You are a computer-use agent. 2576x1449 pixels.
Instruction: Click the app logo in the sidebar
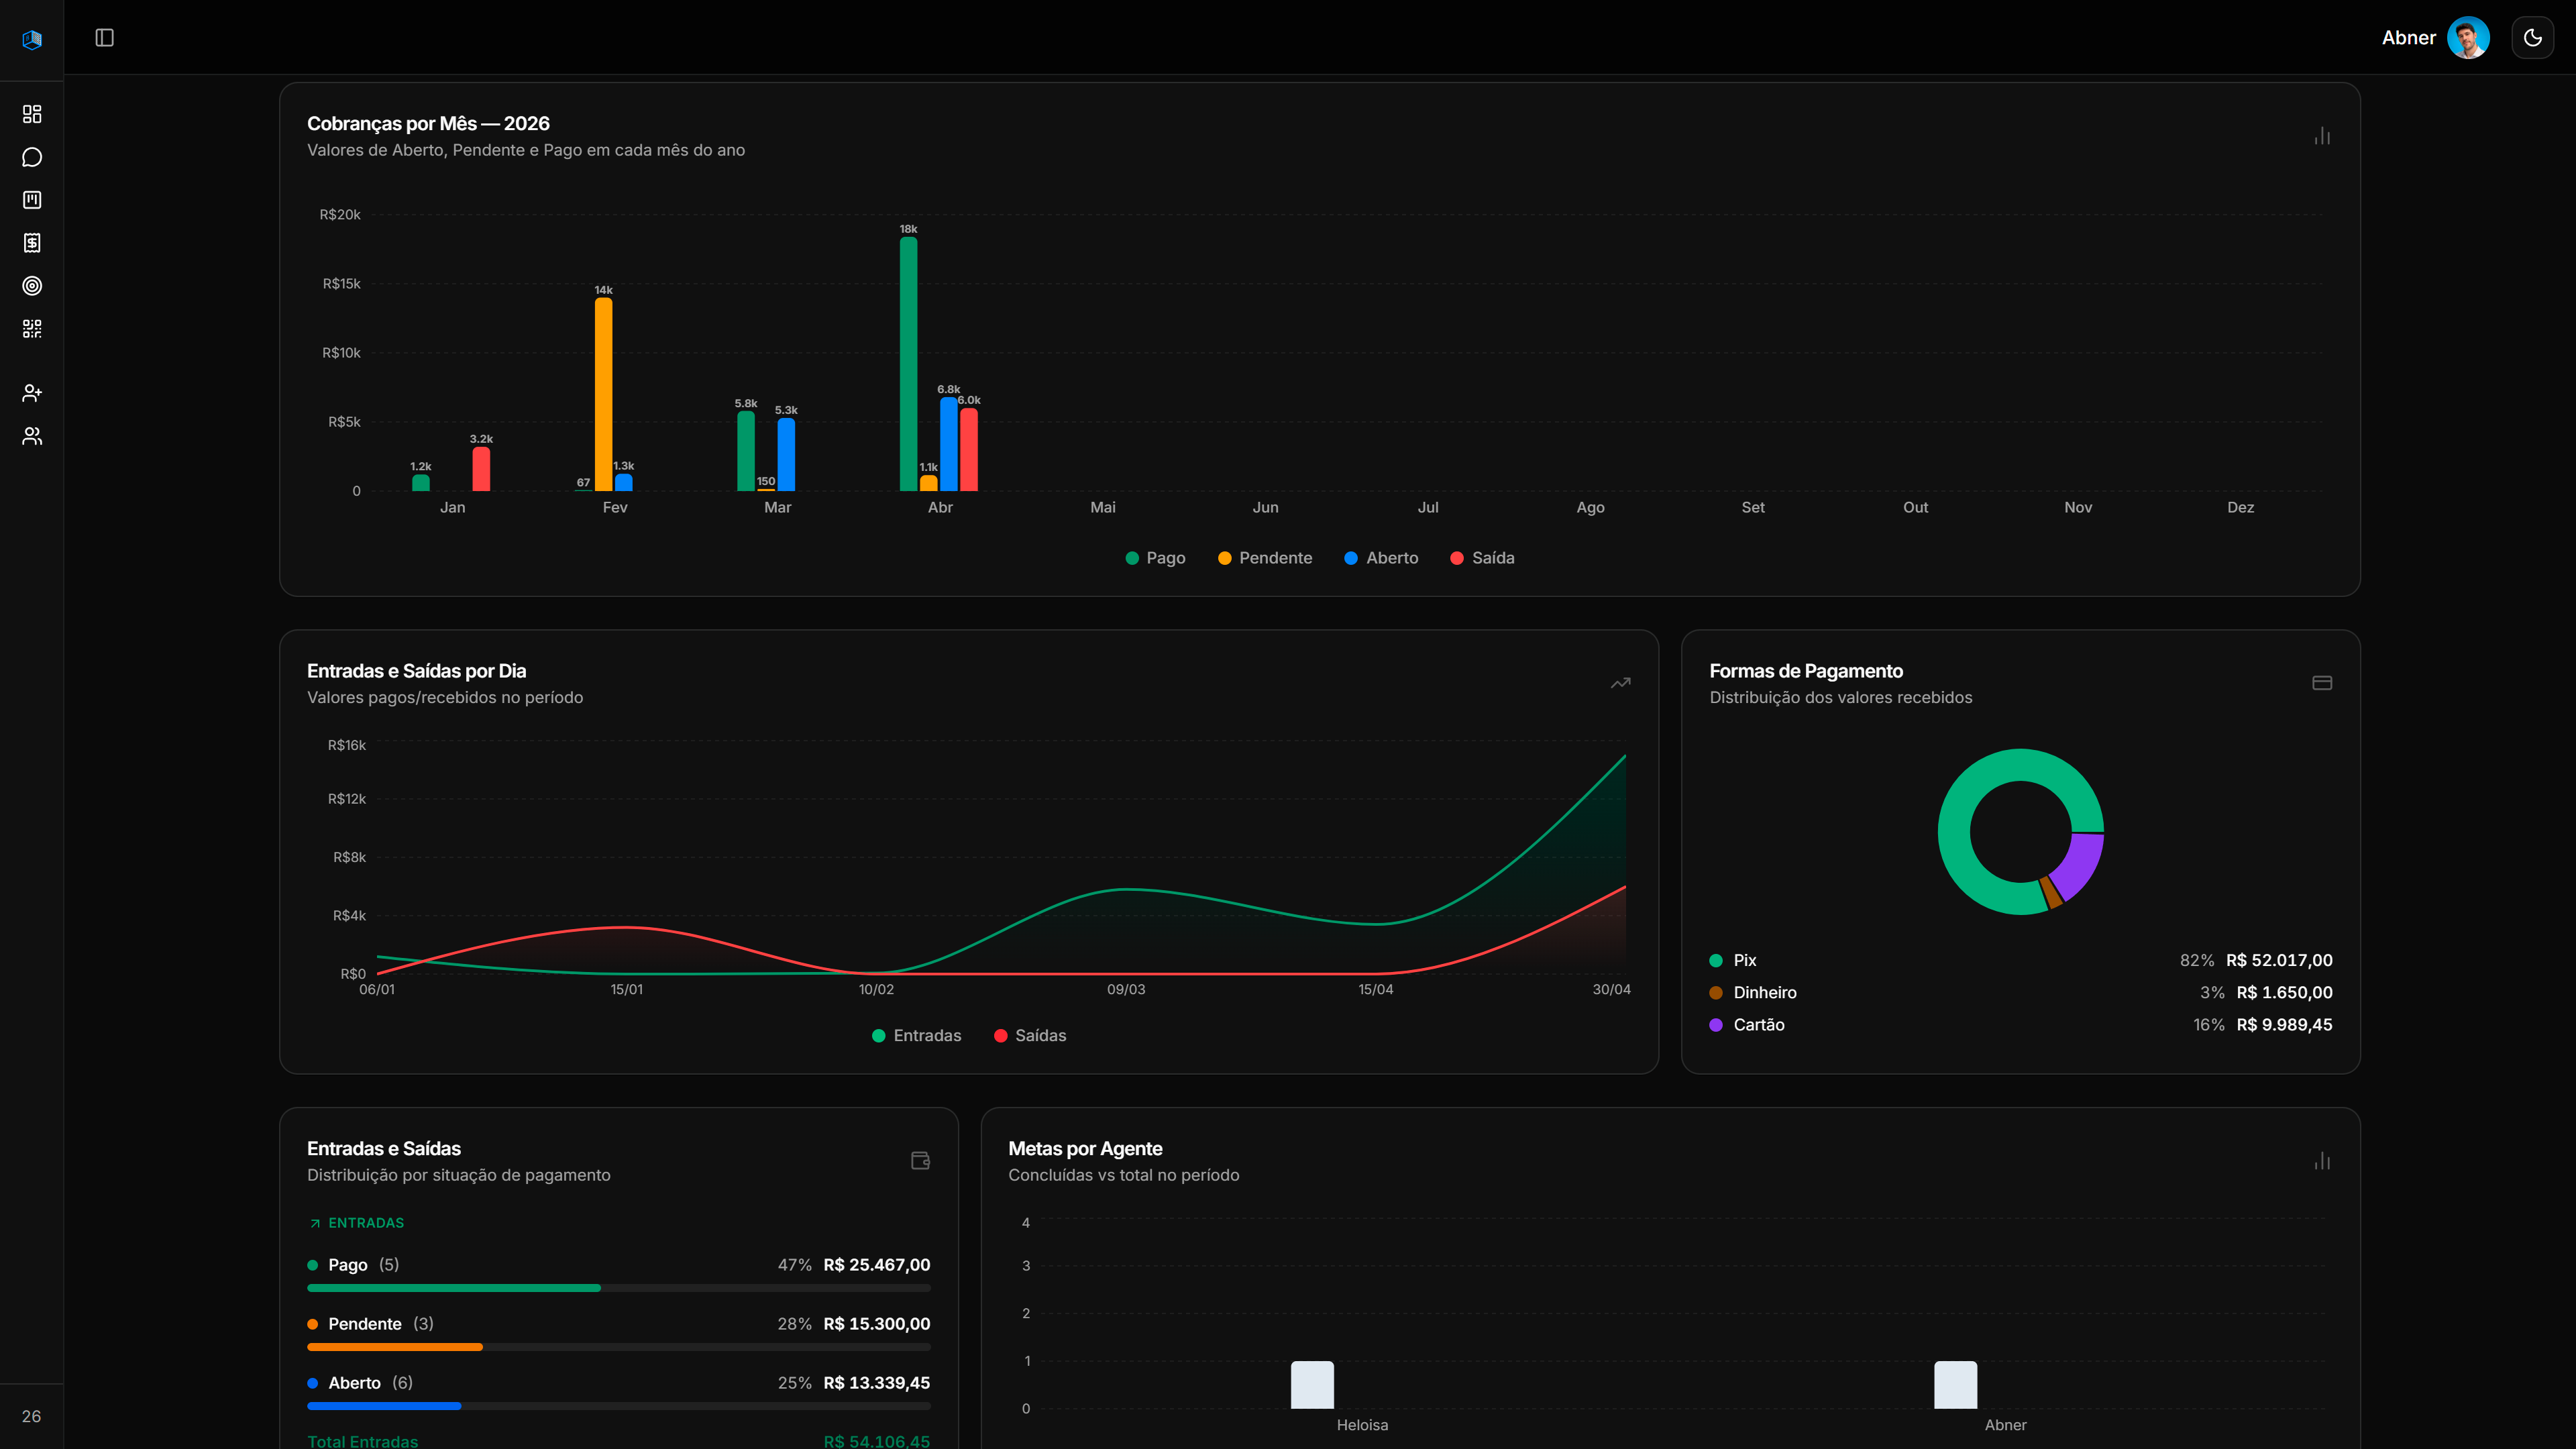pos(32,39)
